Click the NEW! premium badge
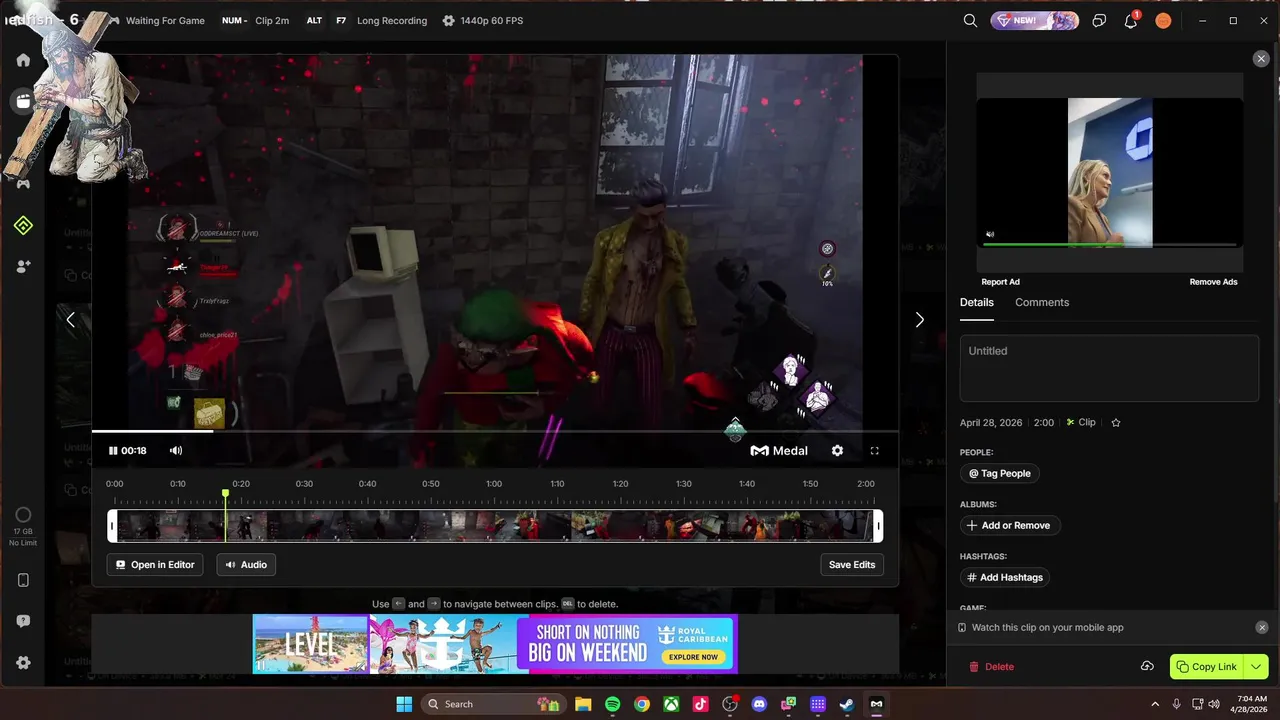1280x720 pixels. click(x=1035, y=20)
